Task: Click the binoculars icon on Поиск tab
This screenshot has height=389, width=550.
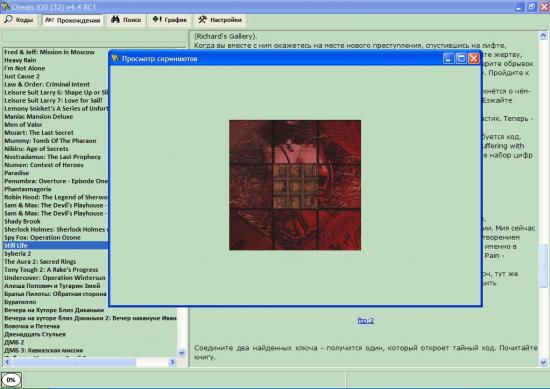Action: (115, 20)
